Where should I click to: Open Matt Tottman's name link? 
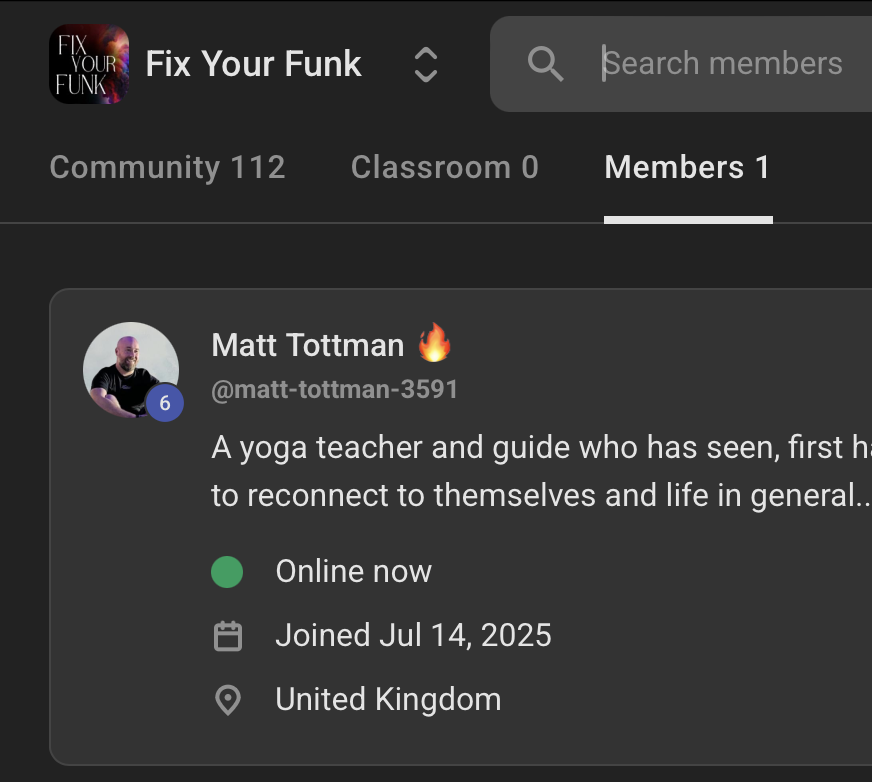[x=308, y=345]
